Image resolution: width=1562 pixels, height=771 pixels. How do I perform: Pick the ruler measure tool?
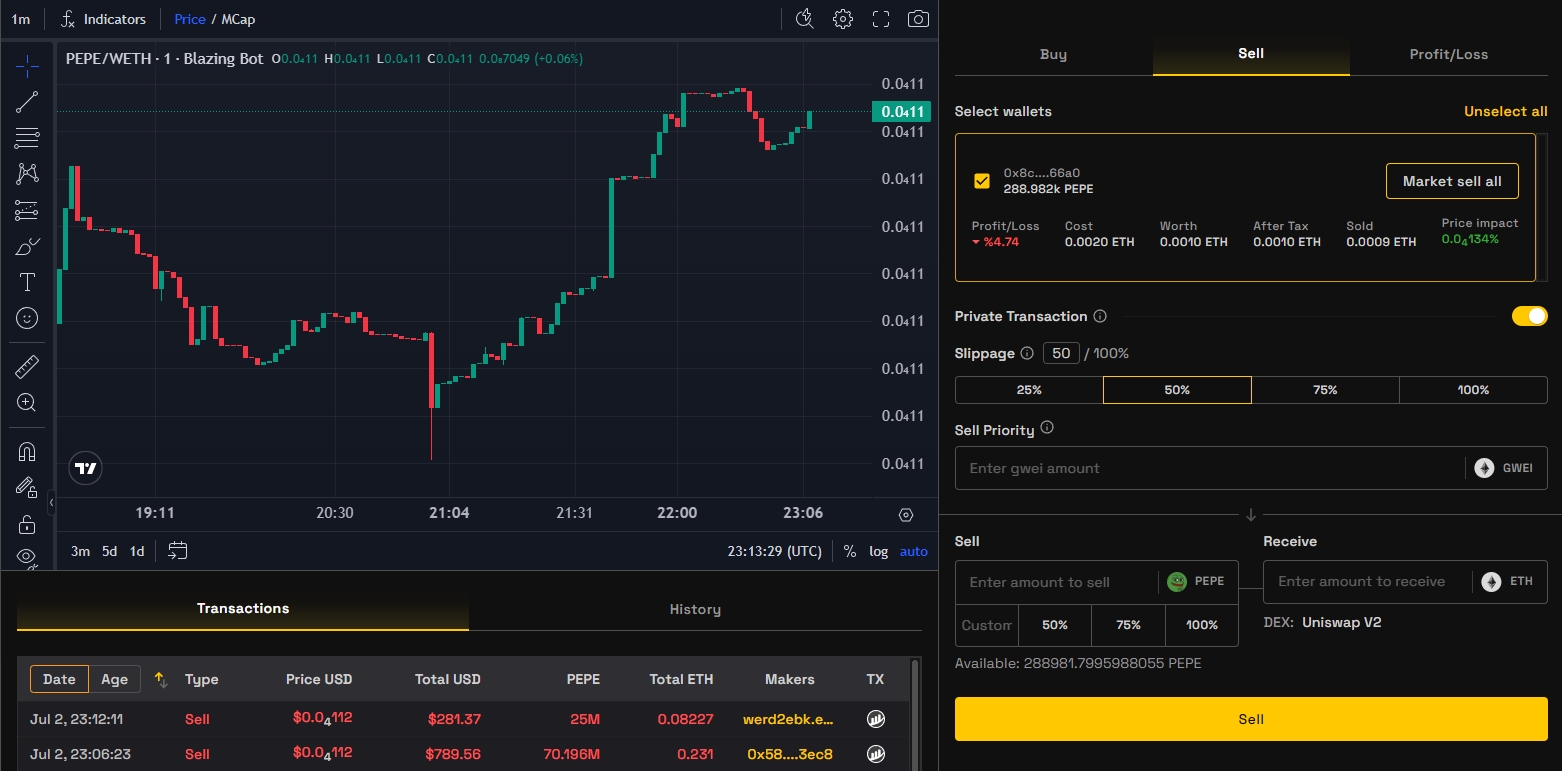[27, 366]
